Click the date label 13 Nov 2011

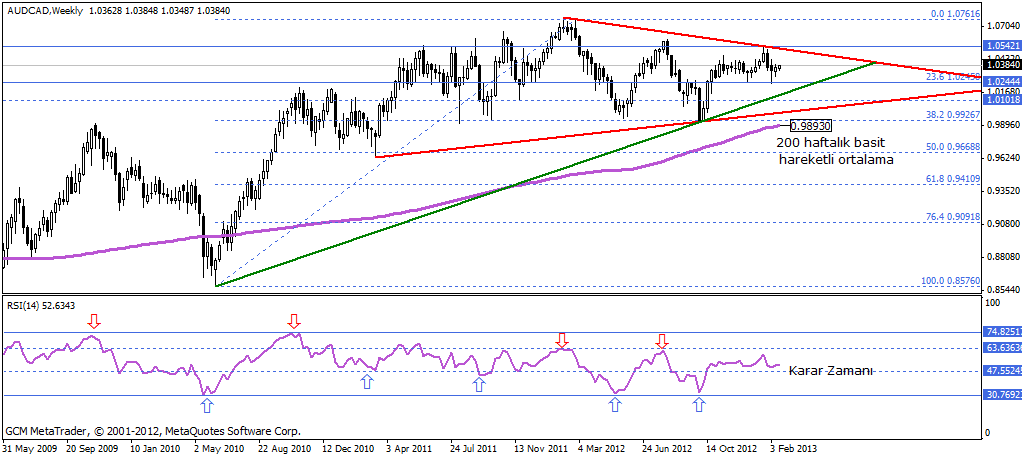click(540, 449)
